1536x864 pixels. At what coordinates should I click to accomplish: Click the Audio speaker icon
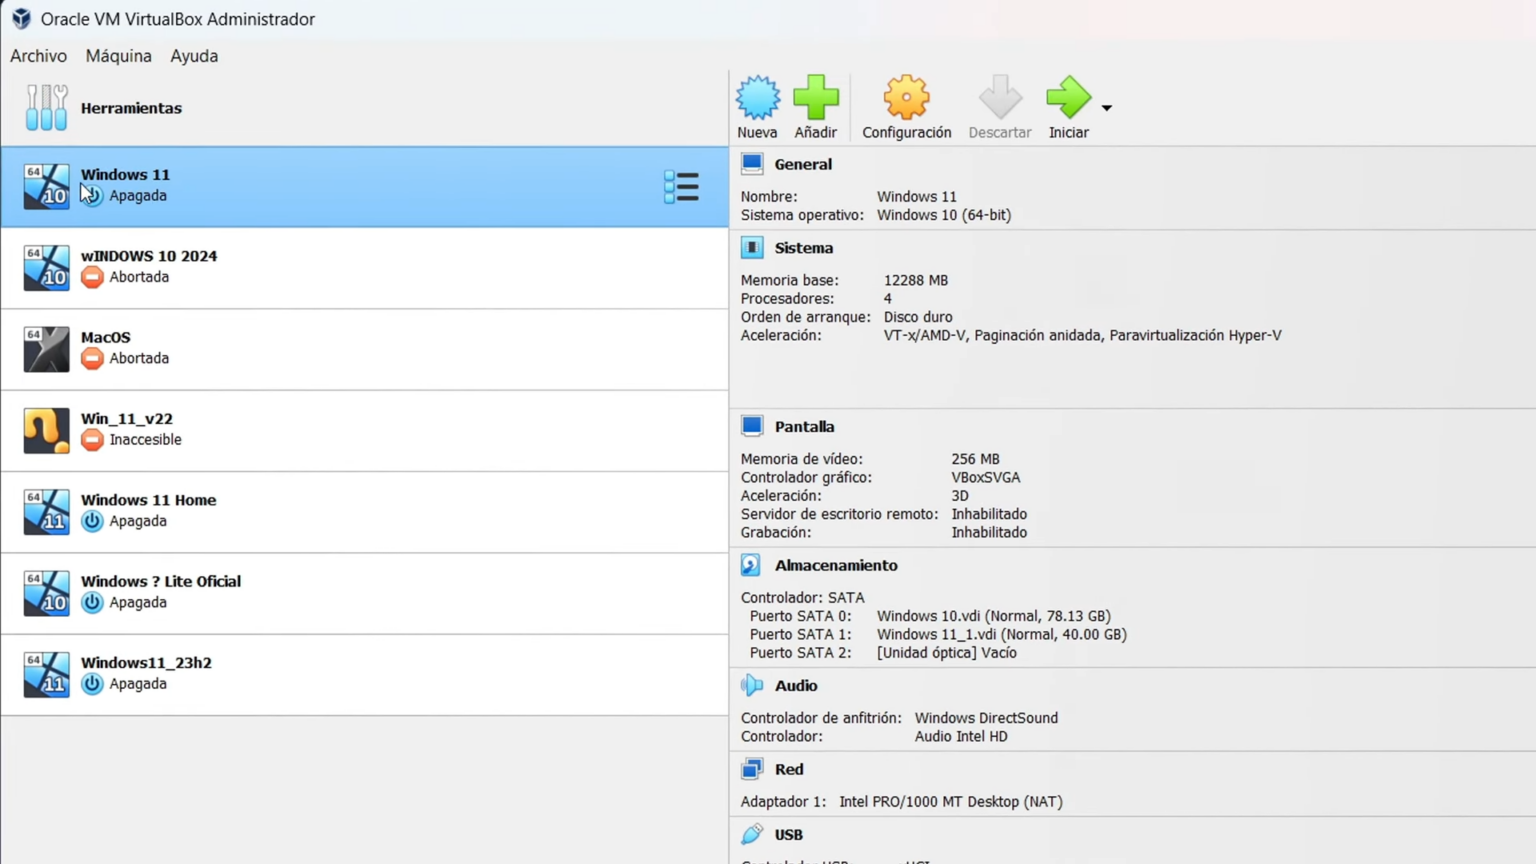(x=751, y=684)
